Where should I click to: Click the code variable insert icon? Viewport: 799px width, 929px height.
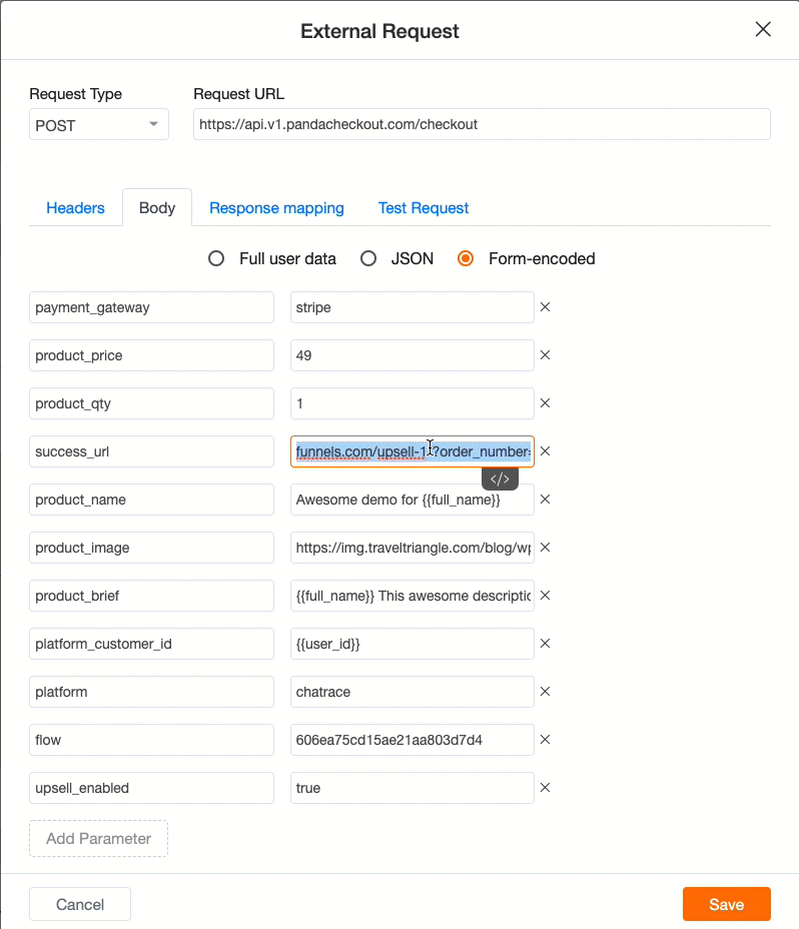[500, 479]
